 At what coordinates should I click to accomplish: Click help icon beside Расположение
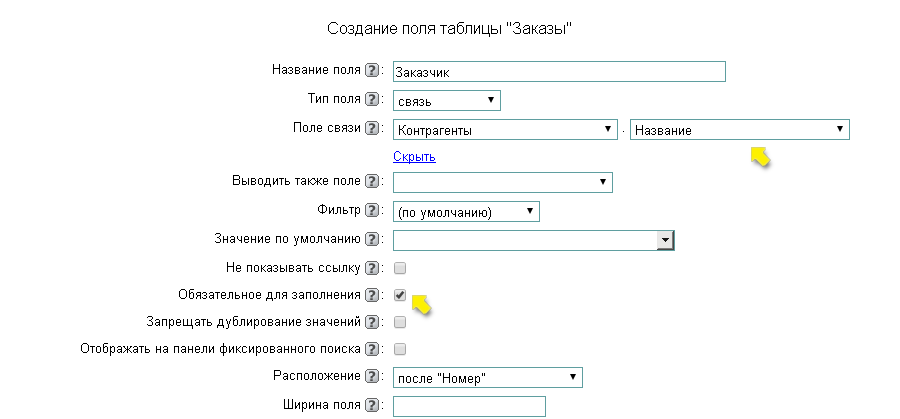click(x=372, y=376)
